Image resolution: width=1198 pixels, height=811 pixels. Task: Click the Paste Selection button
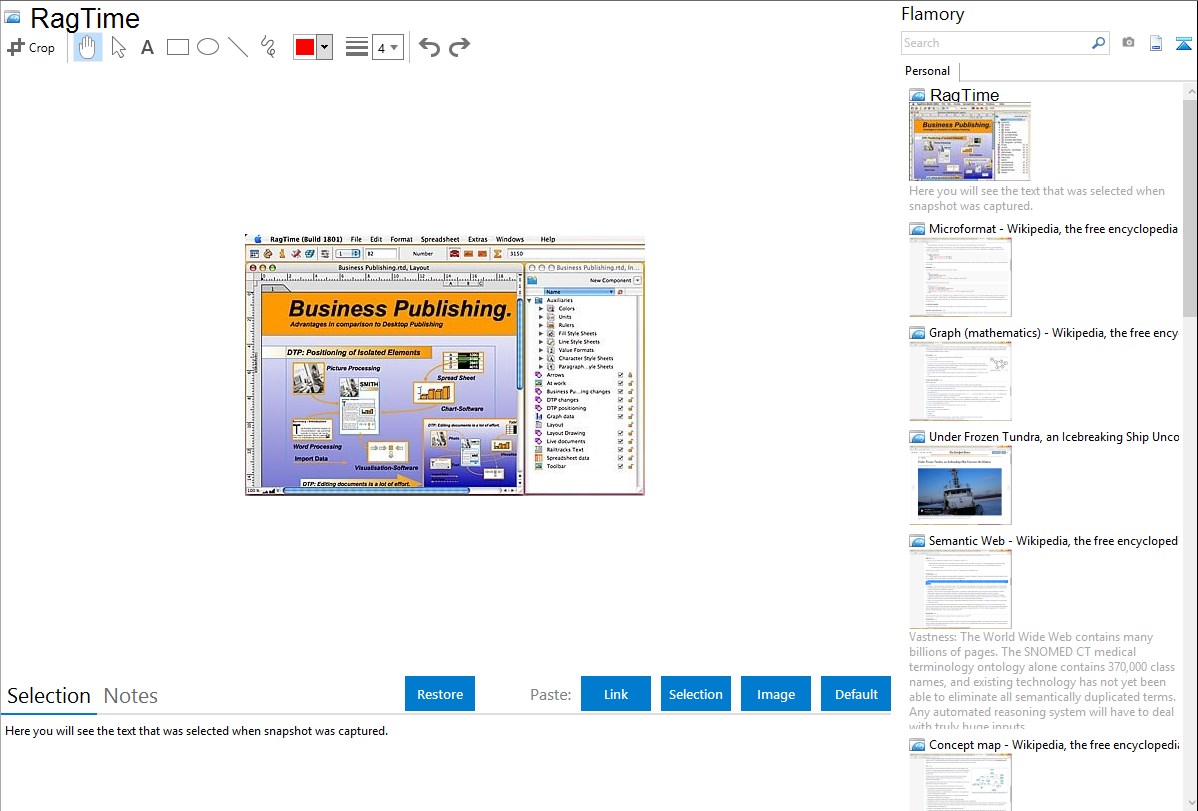[695, 694]
